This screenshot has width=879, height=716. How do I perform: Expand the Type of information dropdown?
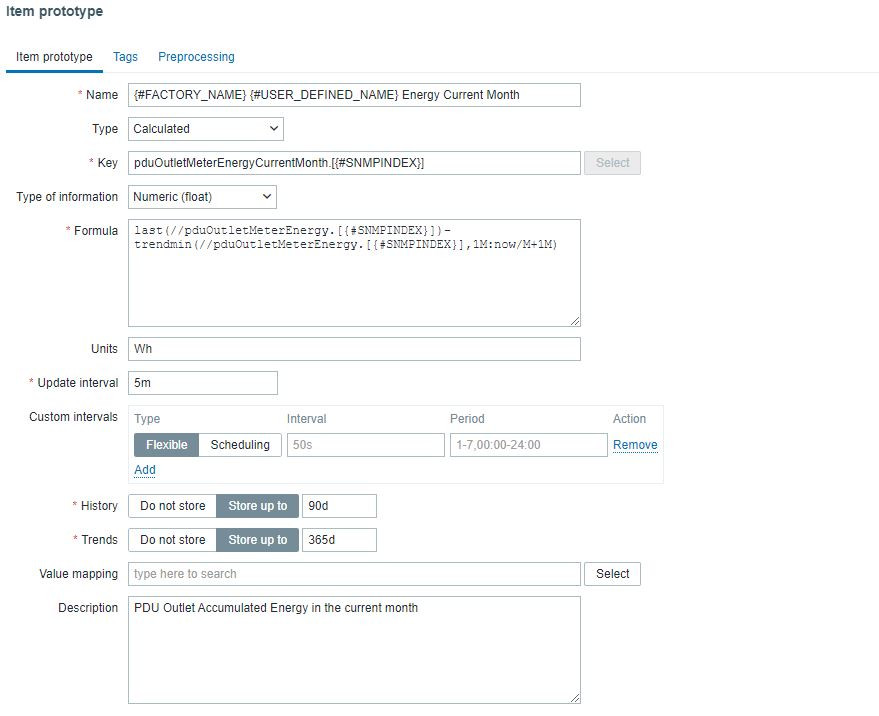[202, 197]
